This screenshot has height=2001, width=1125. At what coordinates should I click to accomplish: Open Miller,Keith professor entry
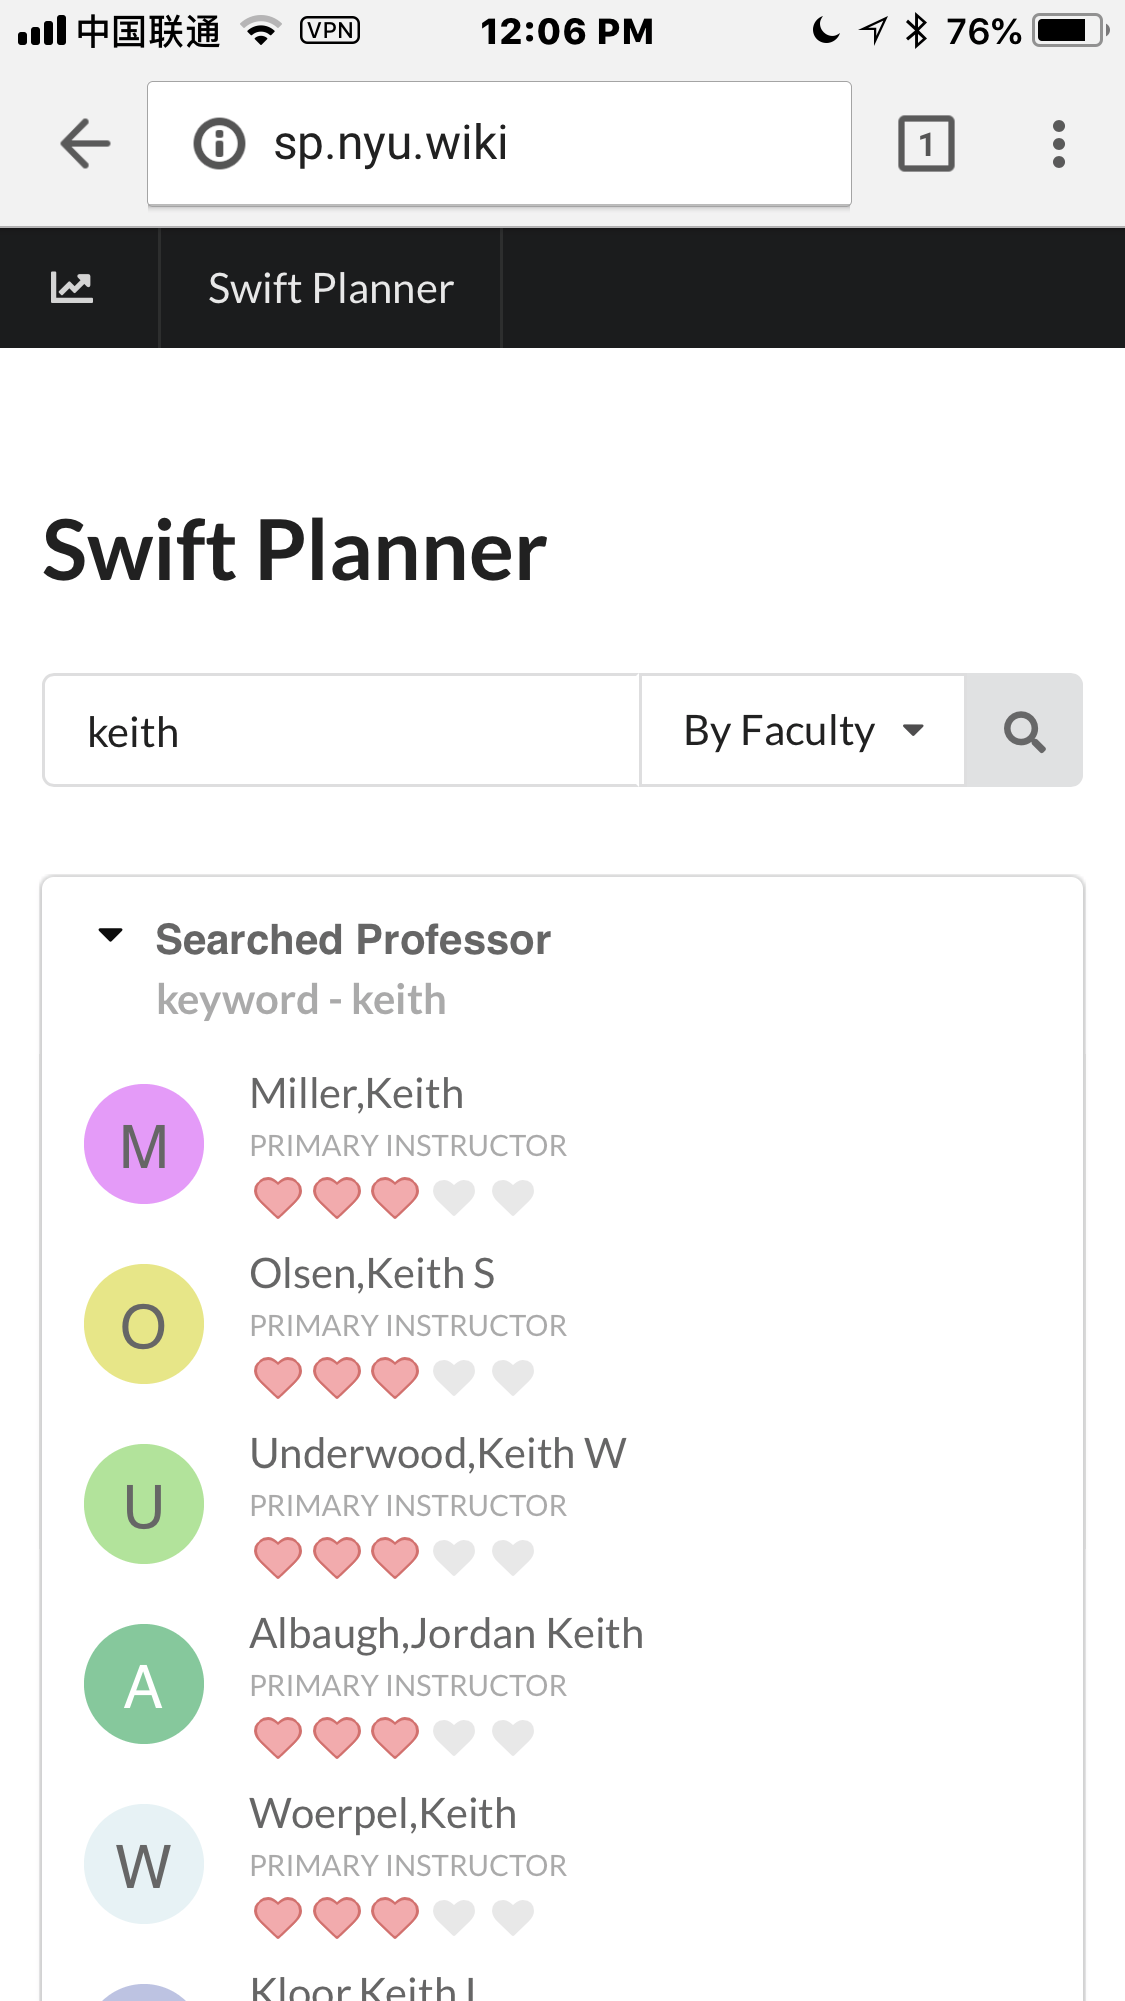tap(356, 1094)
